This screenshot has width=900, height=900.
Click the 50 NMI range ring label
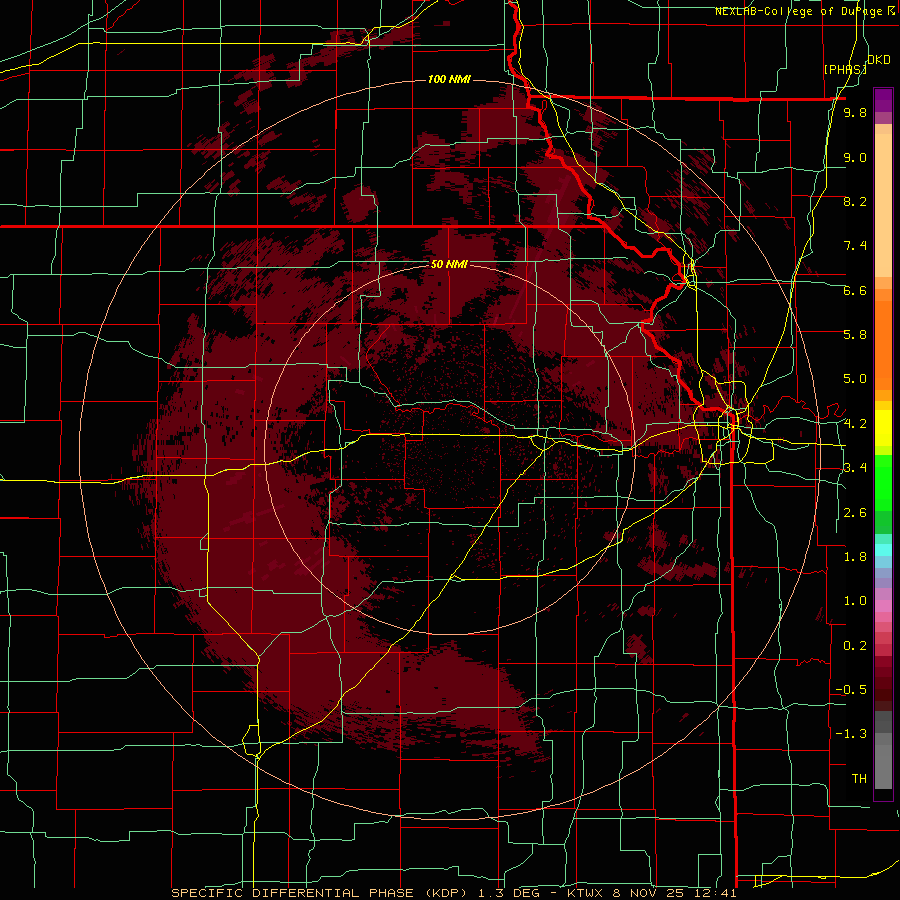(449, 264)
